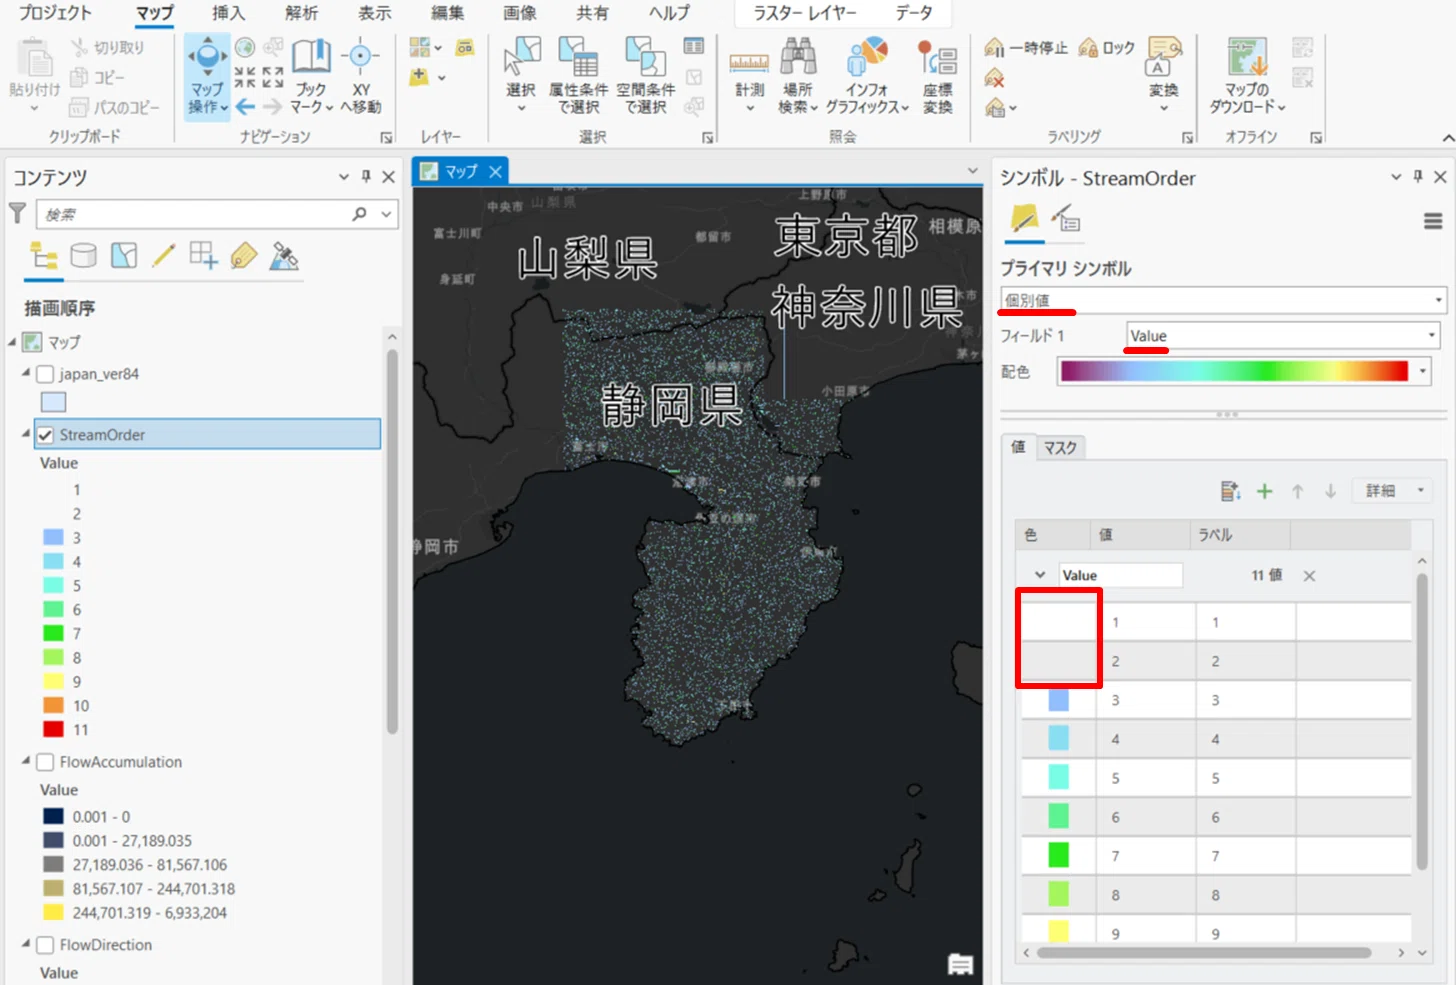The image size is (1456, 985).
Task: Switch to List By Editing pencil view
Action: pyautogui.click(x=164, y=257)
